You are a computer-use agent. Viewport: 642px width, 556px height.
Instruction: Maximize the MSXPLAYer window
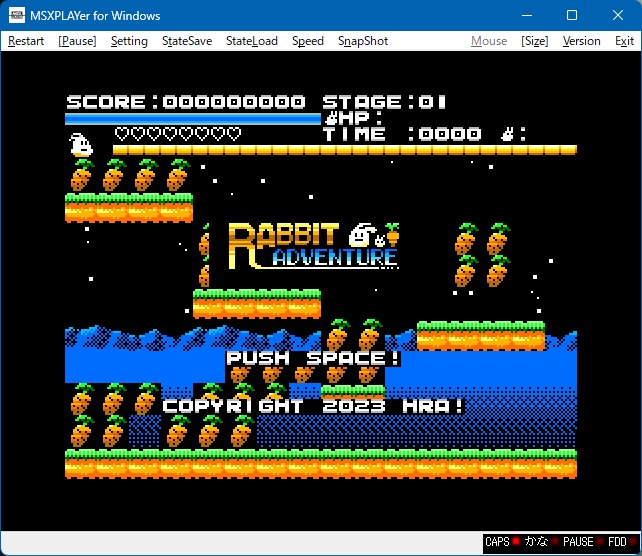[x=572, y=16]
